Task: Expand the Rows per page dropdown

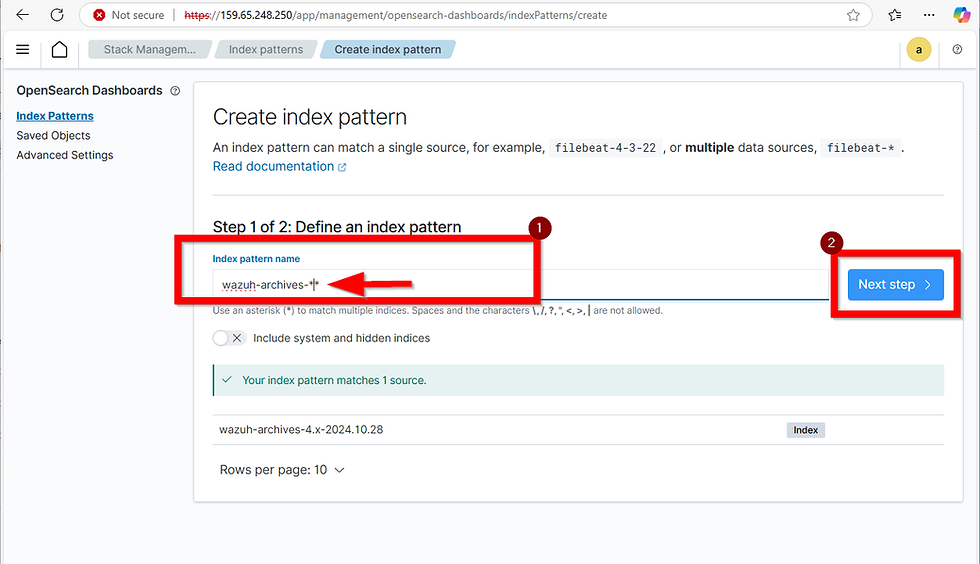Action: (282, 470)
